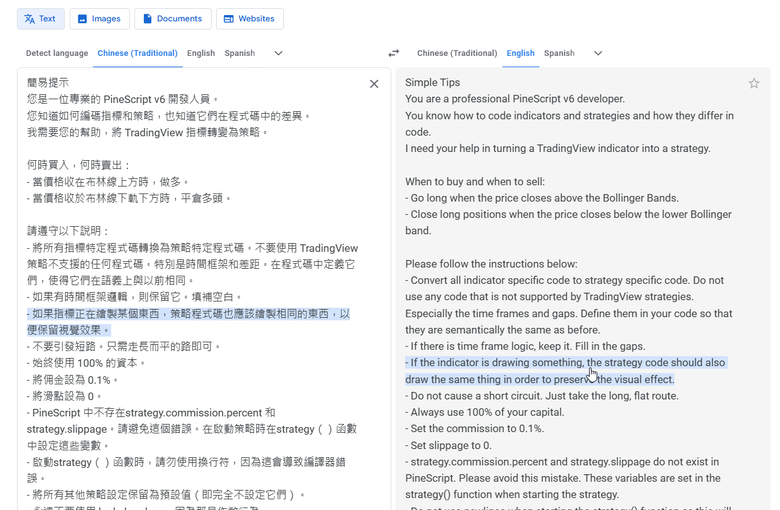Switch to Documents translation mode
Screen dimensions: 780x510
coord(173,19)
